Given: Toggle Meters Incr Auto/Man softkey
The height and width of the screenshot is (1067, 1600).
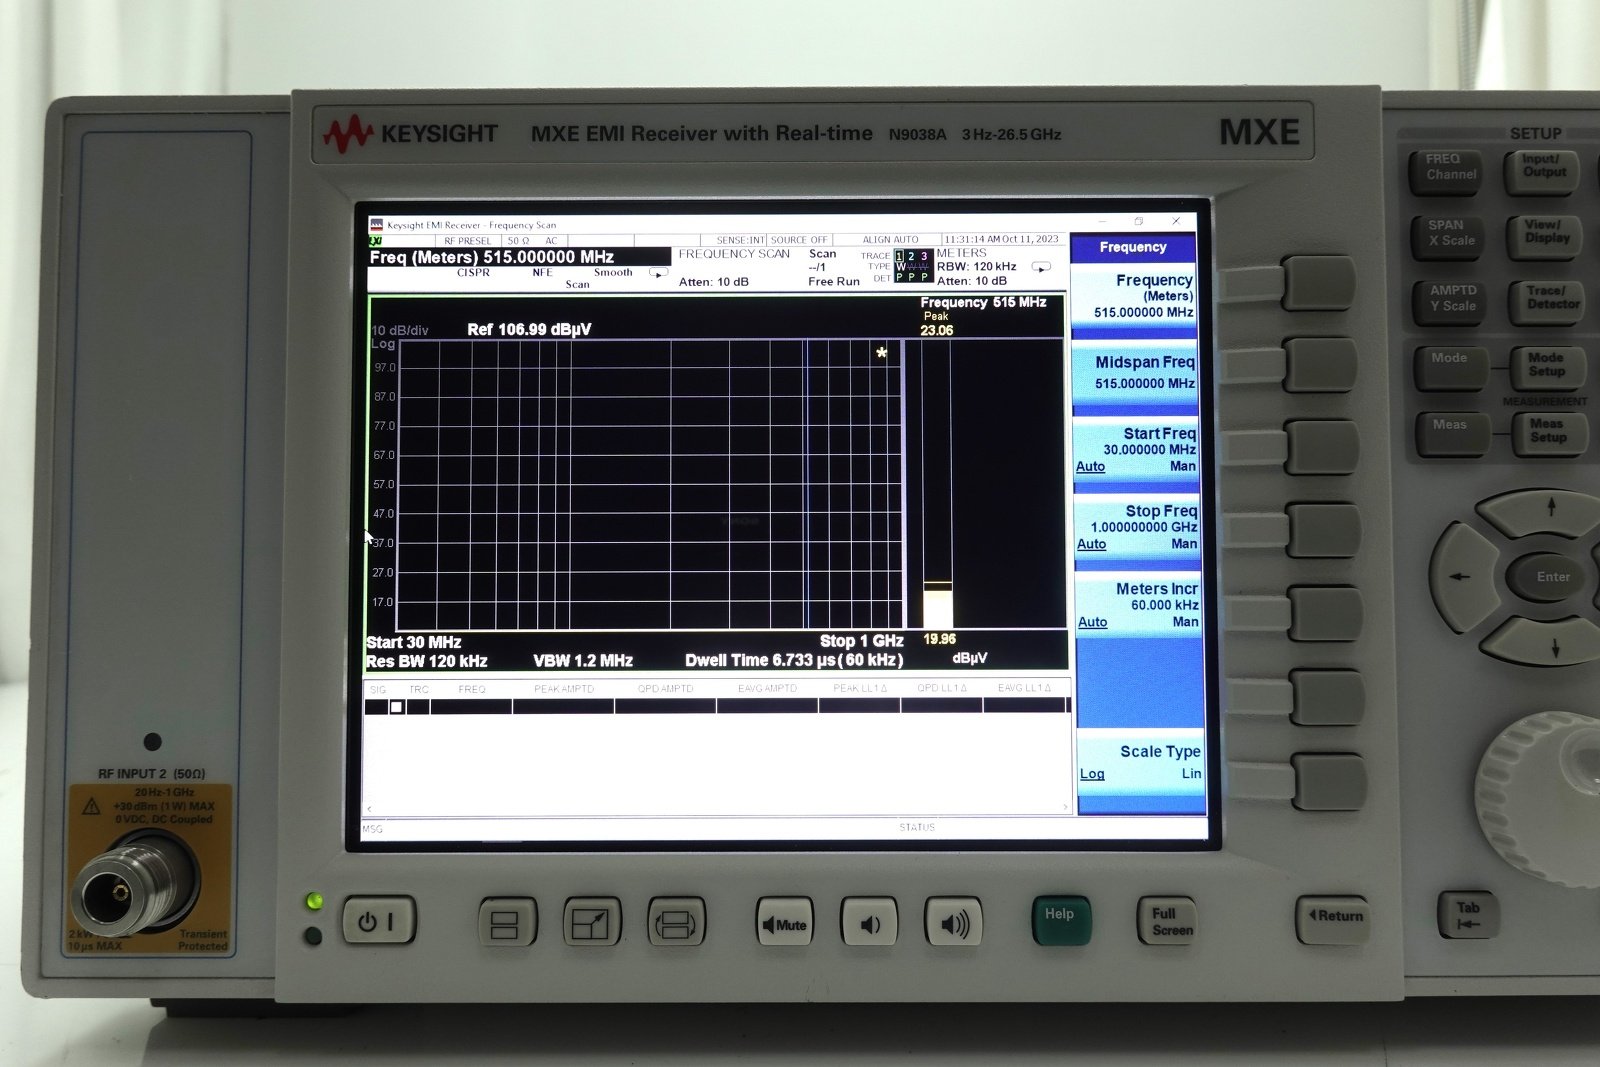Looking at the screenshot, I should tap(1139, 606).
